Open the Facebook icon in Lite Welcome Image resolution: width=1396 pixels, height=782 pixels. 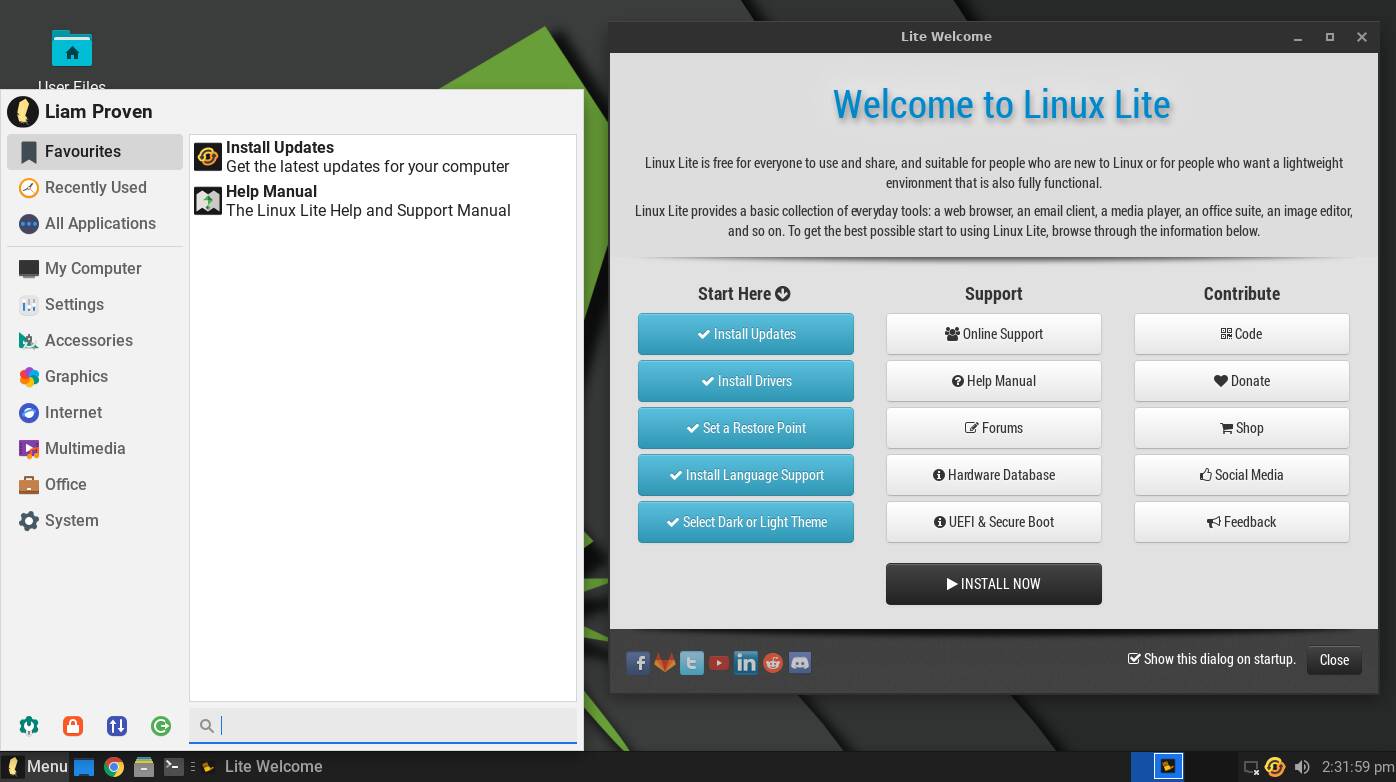click(638, 663)
